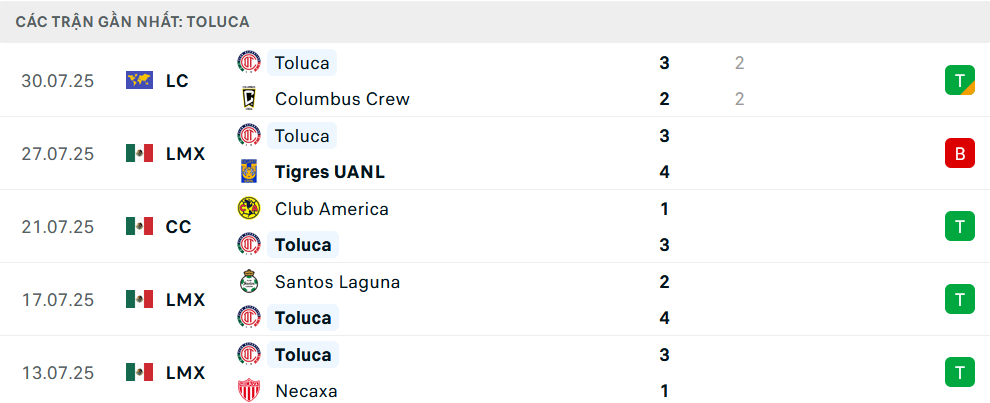Click the red B result badge
Viewport: 990px width, 403px height.
(x=960, y=153)
